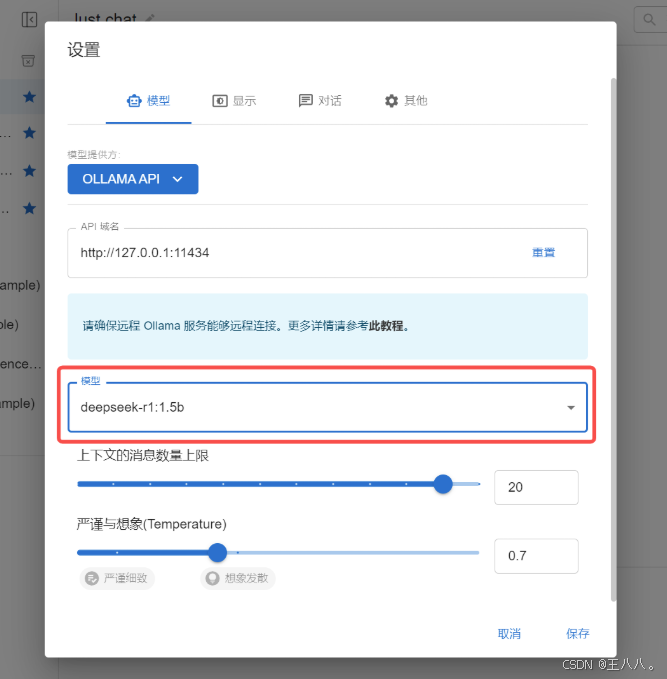The width and height of the screenshot is (667, 679).
Task: Click the context limit value field 20
Action: tap(536, 487)
